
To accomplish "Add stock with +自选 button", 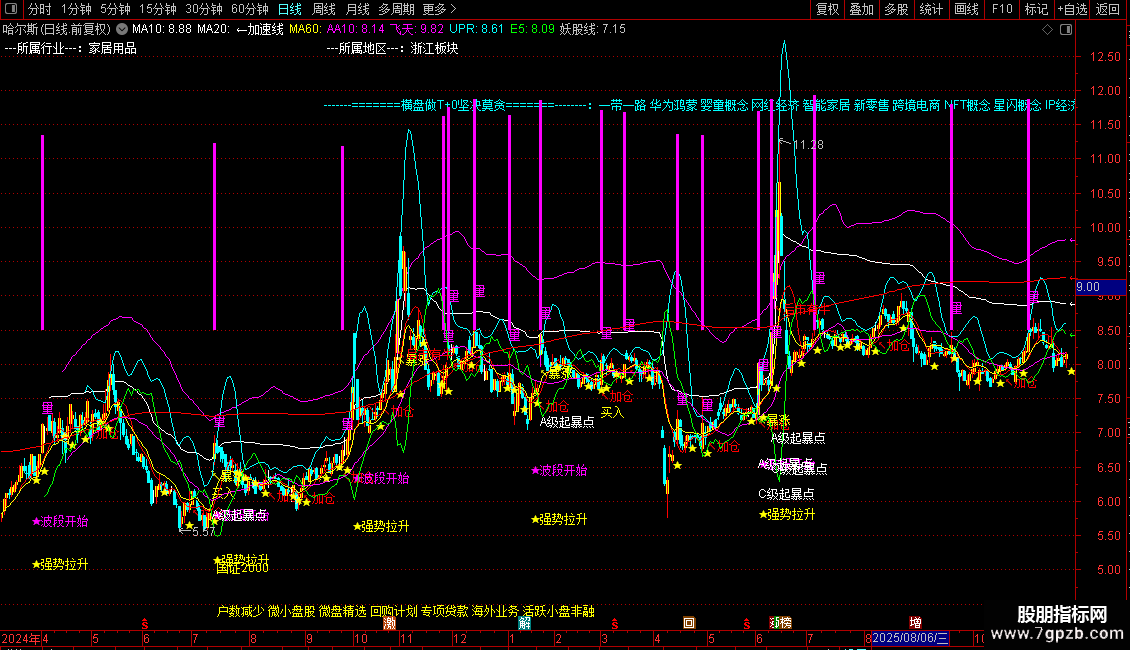I will coord(1072,9).
